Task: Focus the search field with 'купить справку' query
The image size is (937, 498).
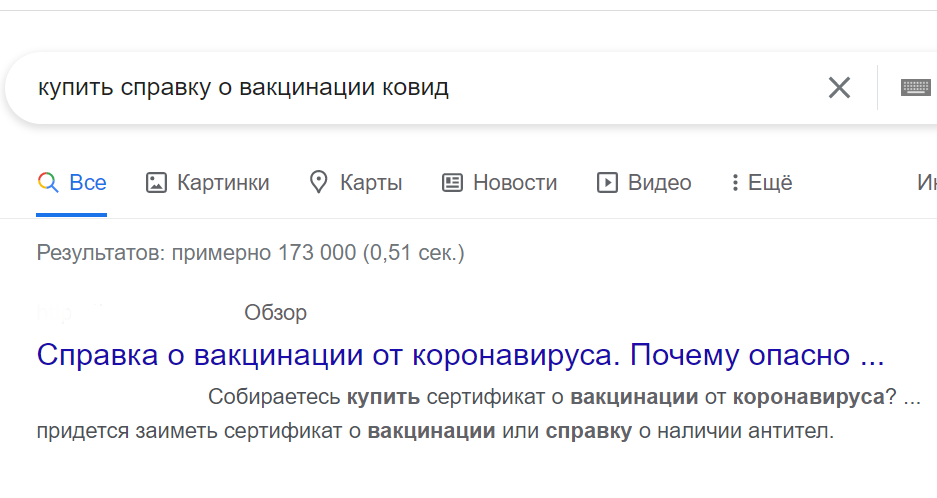Action: point(400,88)
